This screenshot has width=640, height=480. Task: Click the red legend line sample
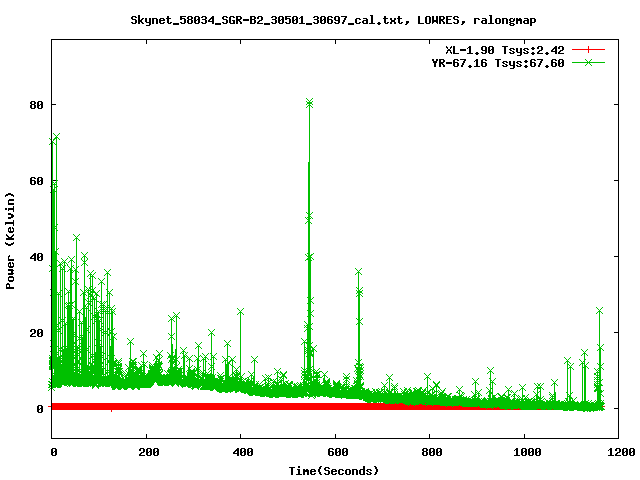pyautogui.click(x=588, y=50)
